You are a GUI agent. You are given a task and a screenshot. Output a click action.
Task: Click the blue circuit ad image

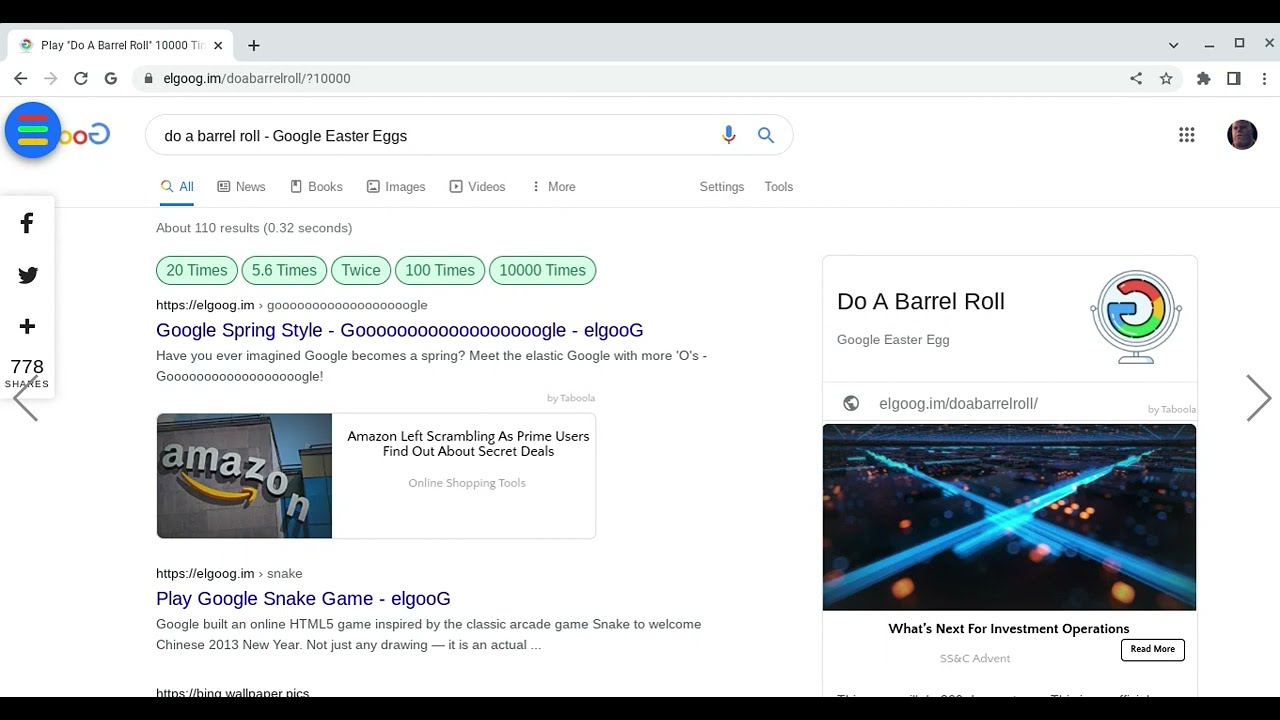[x=1009, y=517]
